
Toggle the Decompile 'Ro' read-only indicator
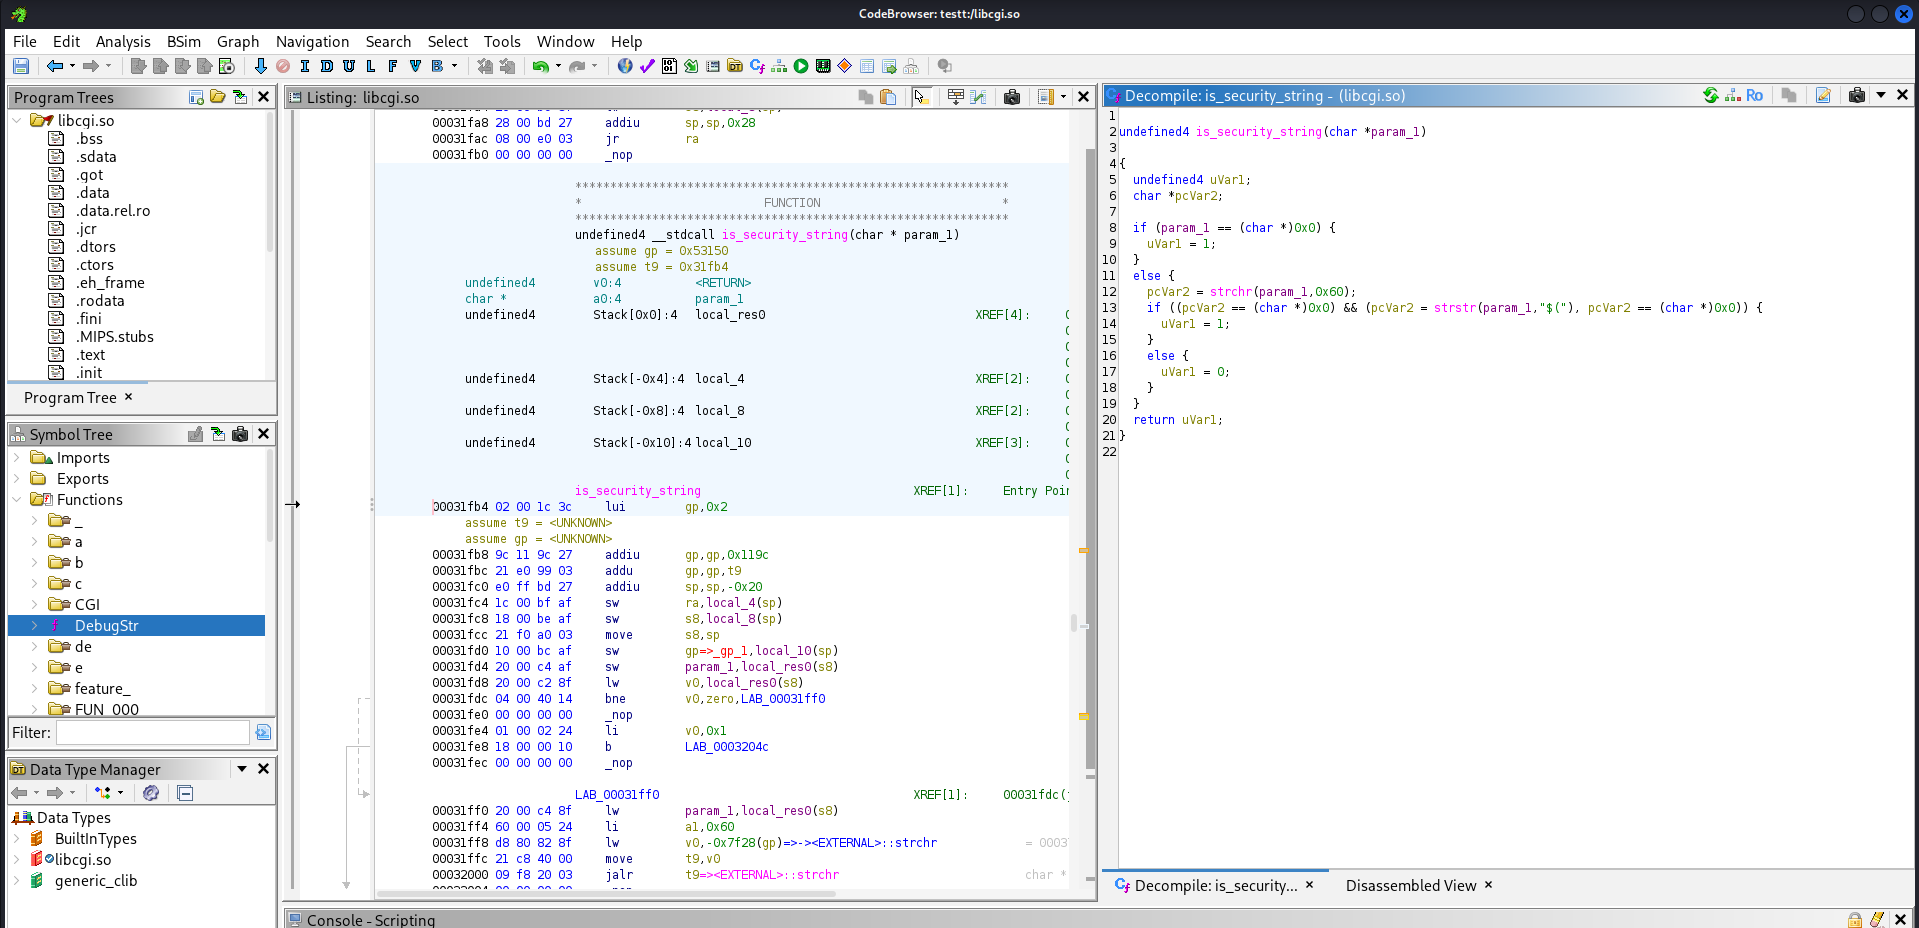[x=1754, y=96]
